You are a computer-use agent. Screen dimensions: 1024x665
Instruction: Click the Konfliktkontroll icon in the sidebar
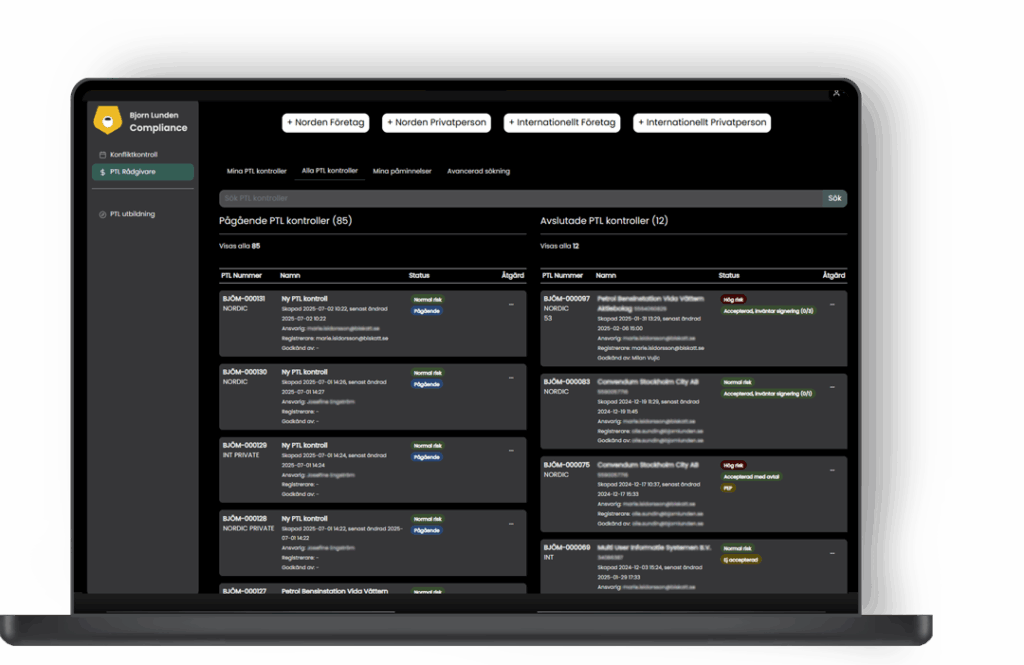pos(102,155)
